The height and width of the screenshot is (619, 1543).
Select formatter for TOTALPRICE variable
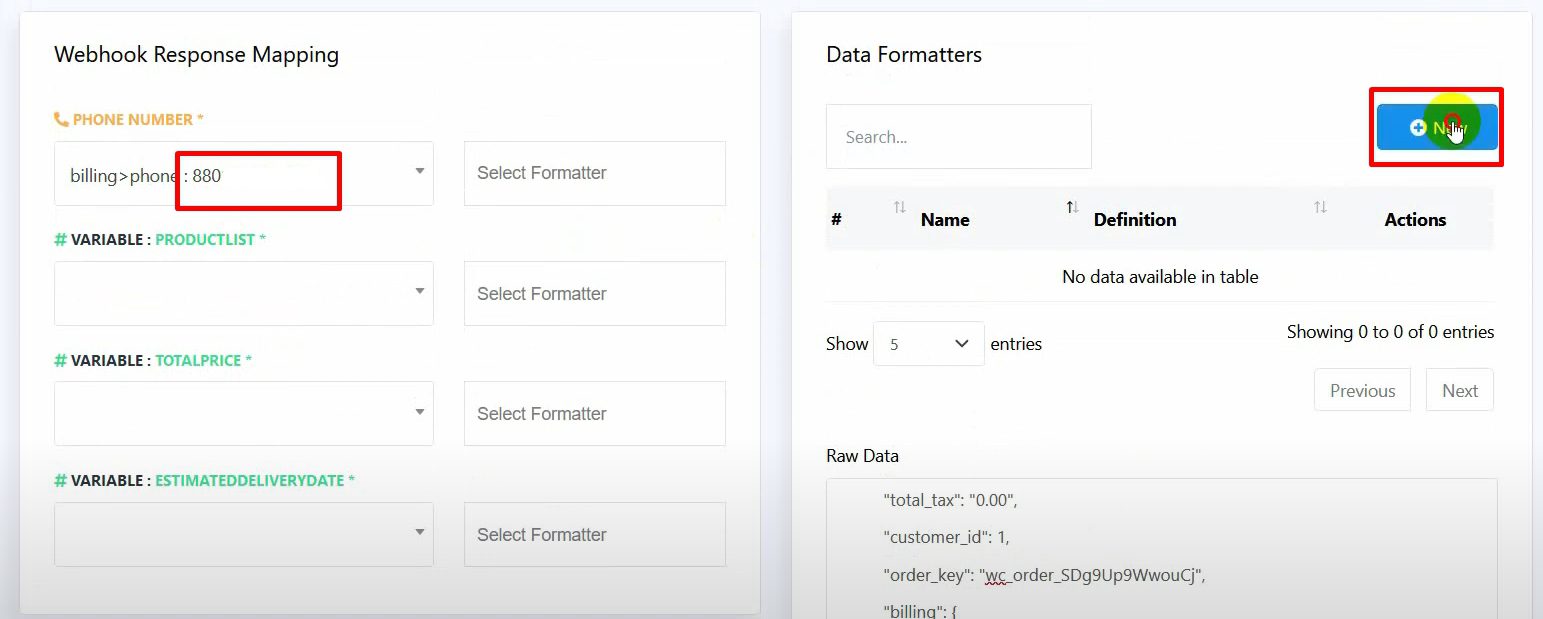(x=594, y=414)
